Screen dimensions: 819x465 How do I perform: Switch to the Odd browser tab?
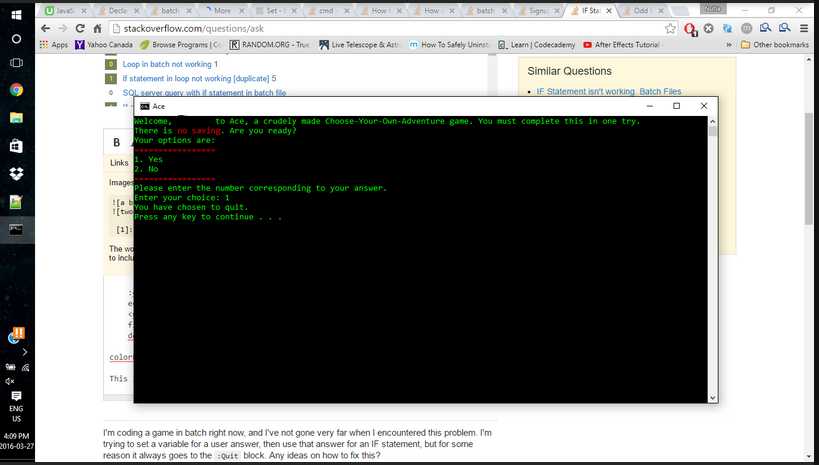641,10
